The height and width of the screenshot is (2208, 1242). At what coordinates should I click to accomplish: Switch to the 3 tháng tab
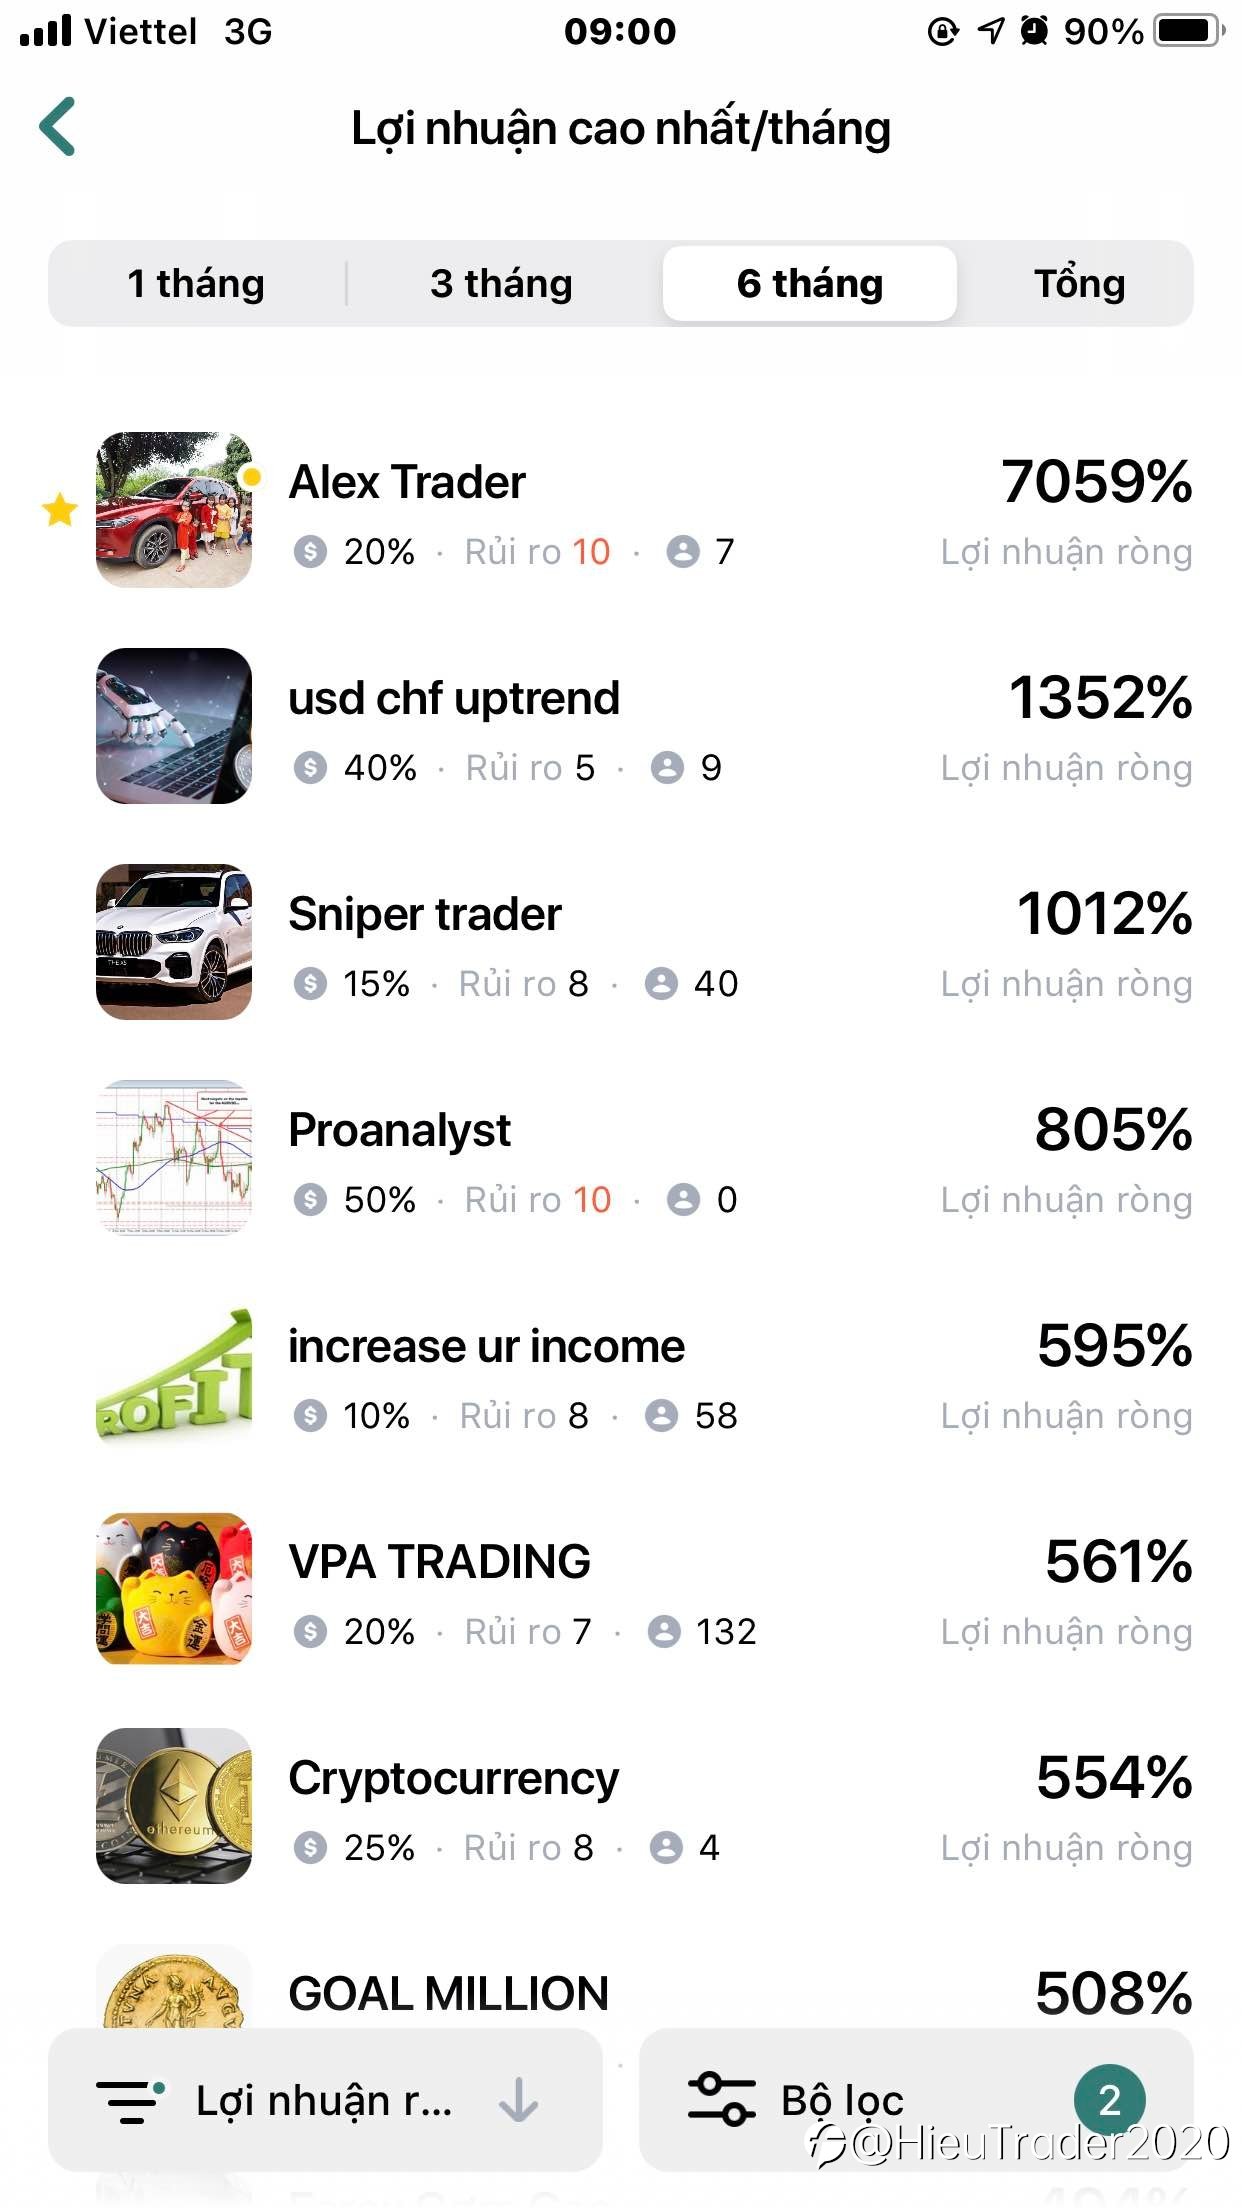(x=502, y=284)
